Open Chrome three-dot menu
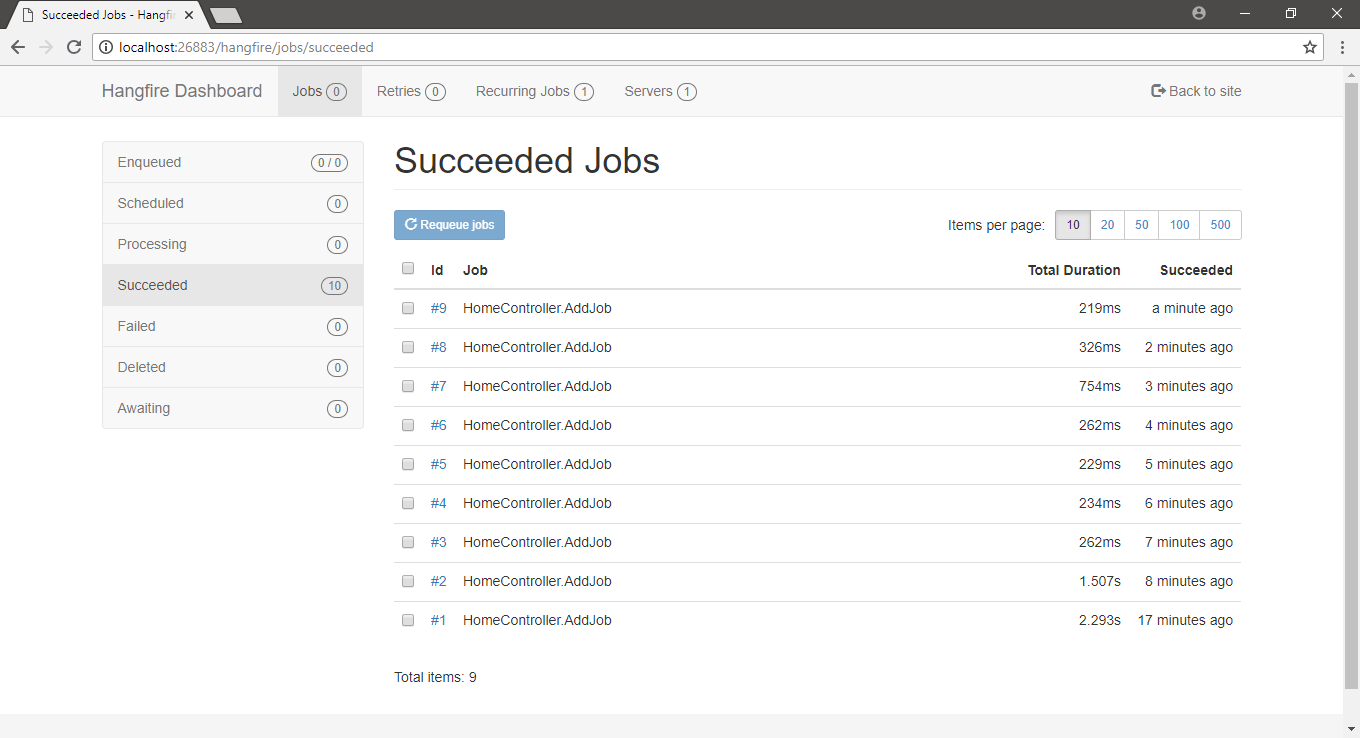 (x=1342, y=47)
